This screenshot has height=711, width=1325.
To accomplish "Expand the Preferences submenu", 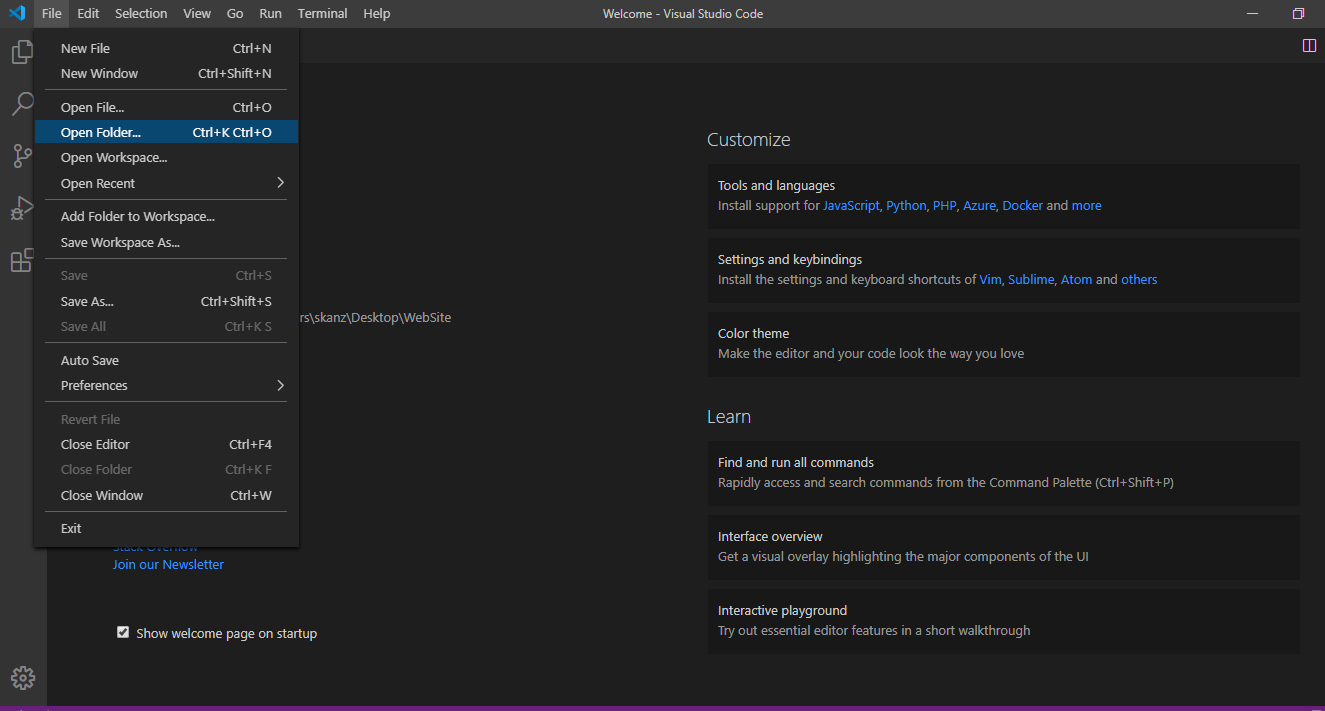I will (x=166, y=385).
